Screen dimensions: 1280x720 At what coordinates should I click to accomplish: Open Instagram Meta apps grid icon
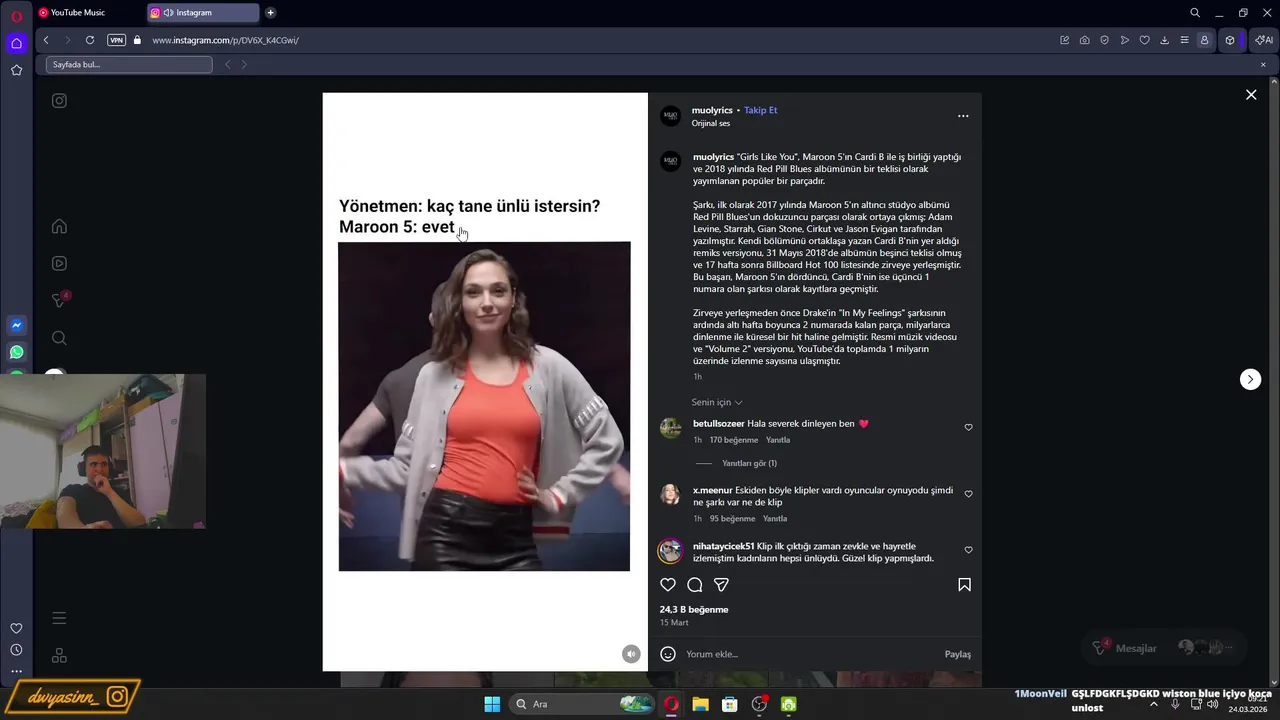[59, 656]
